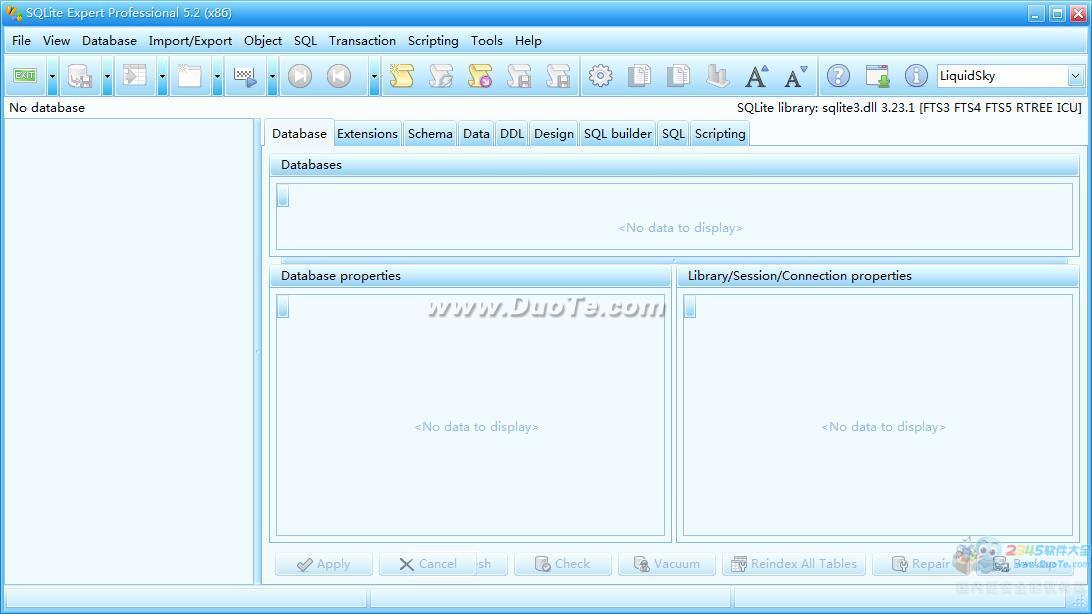Click the grey scroll icon after new script
Image resolution: width=1092 pixels, height=614 pixels.
(441, 76)
